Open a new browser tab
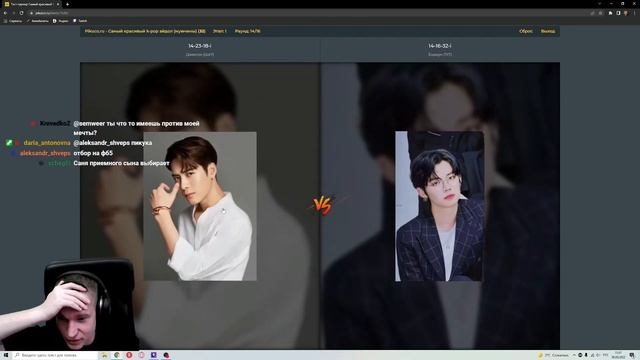Viewport: 640px width, 360px height. point(67,4)
